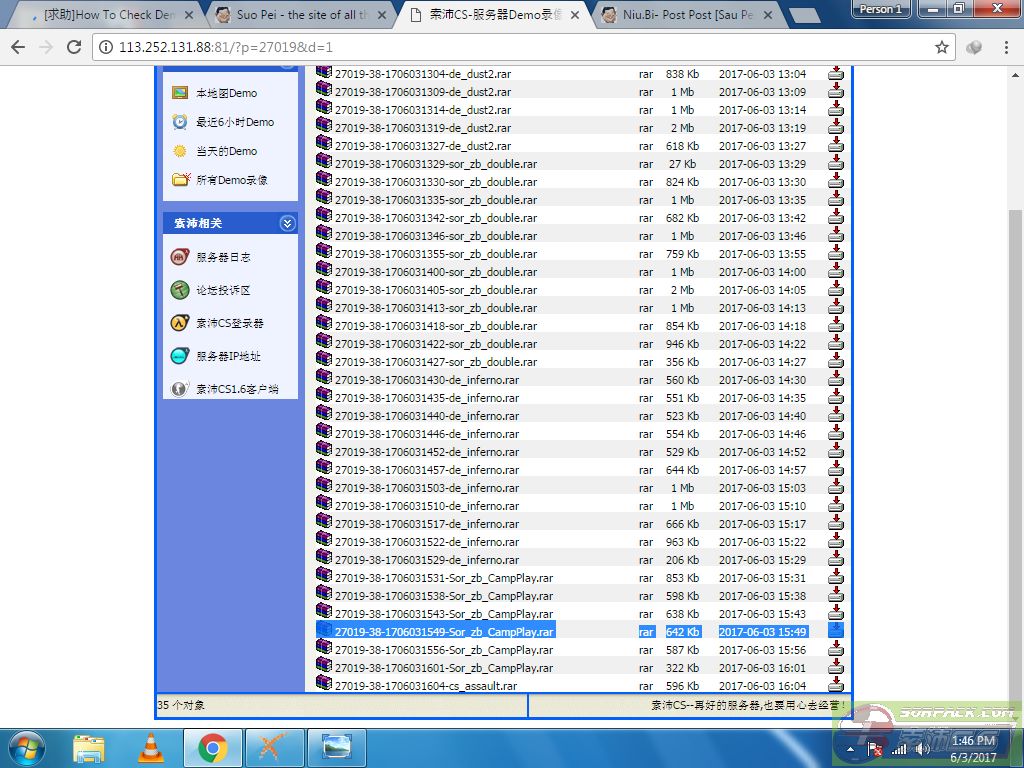Open 服务器日志 server log icon
Screen dimensions: 1024x768
[180, 257]
